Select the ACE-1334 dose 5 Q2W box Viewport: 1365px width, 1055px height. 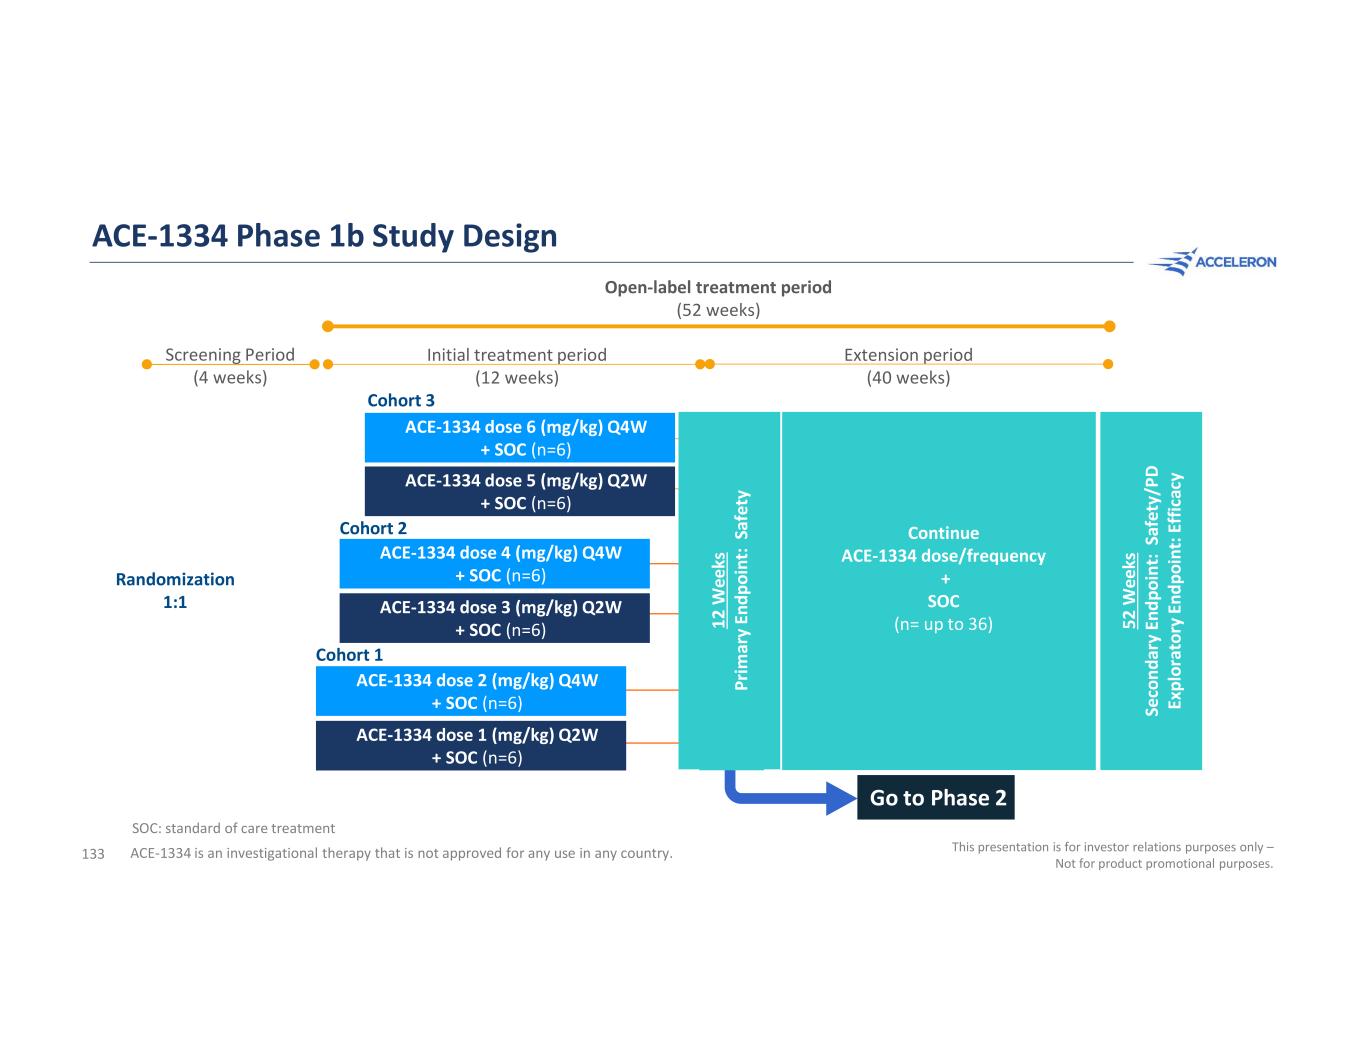click(x=519, y=492)
